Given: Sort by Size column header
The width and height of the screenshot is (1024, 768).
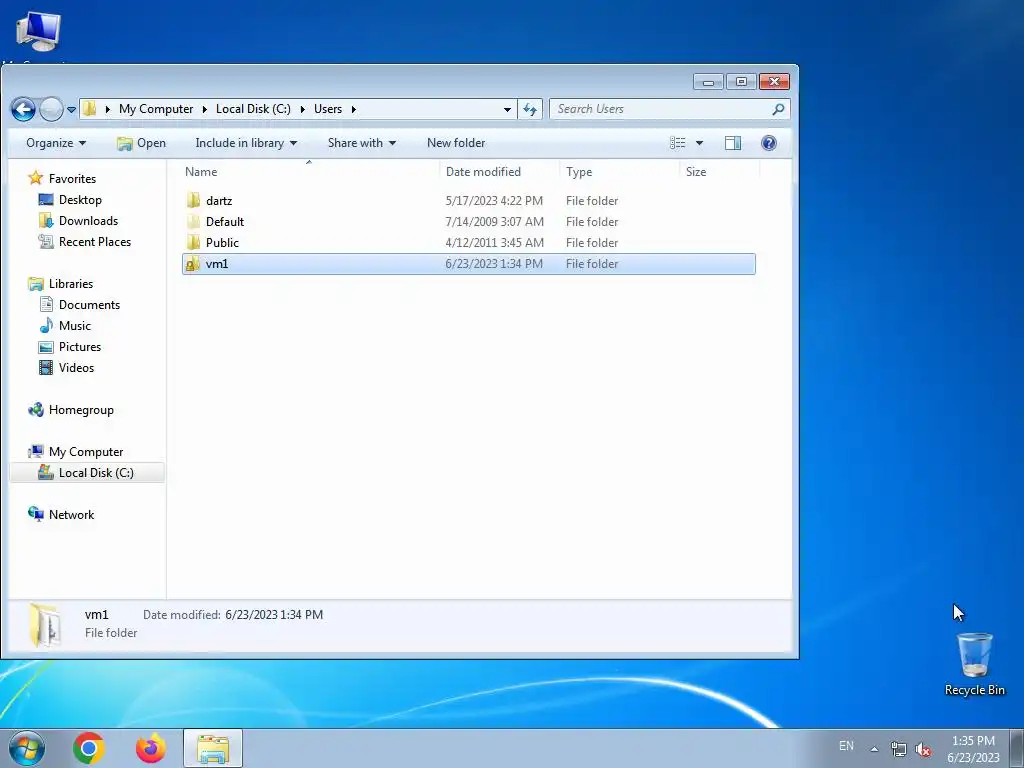Looking at the screenshot, I should [719, 172].
